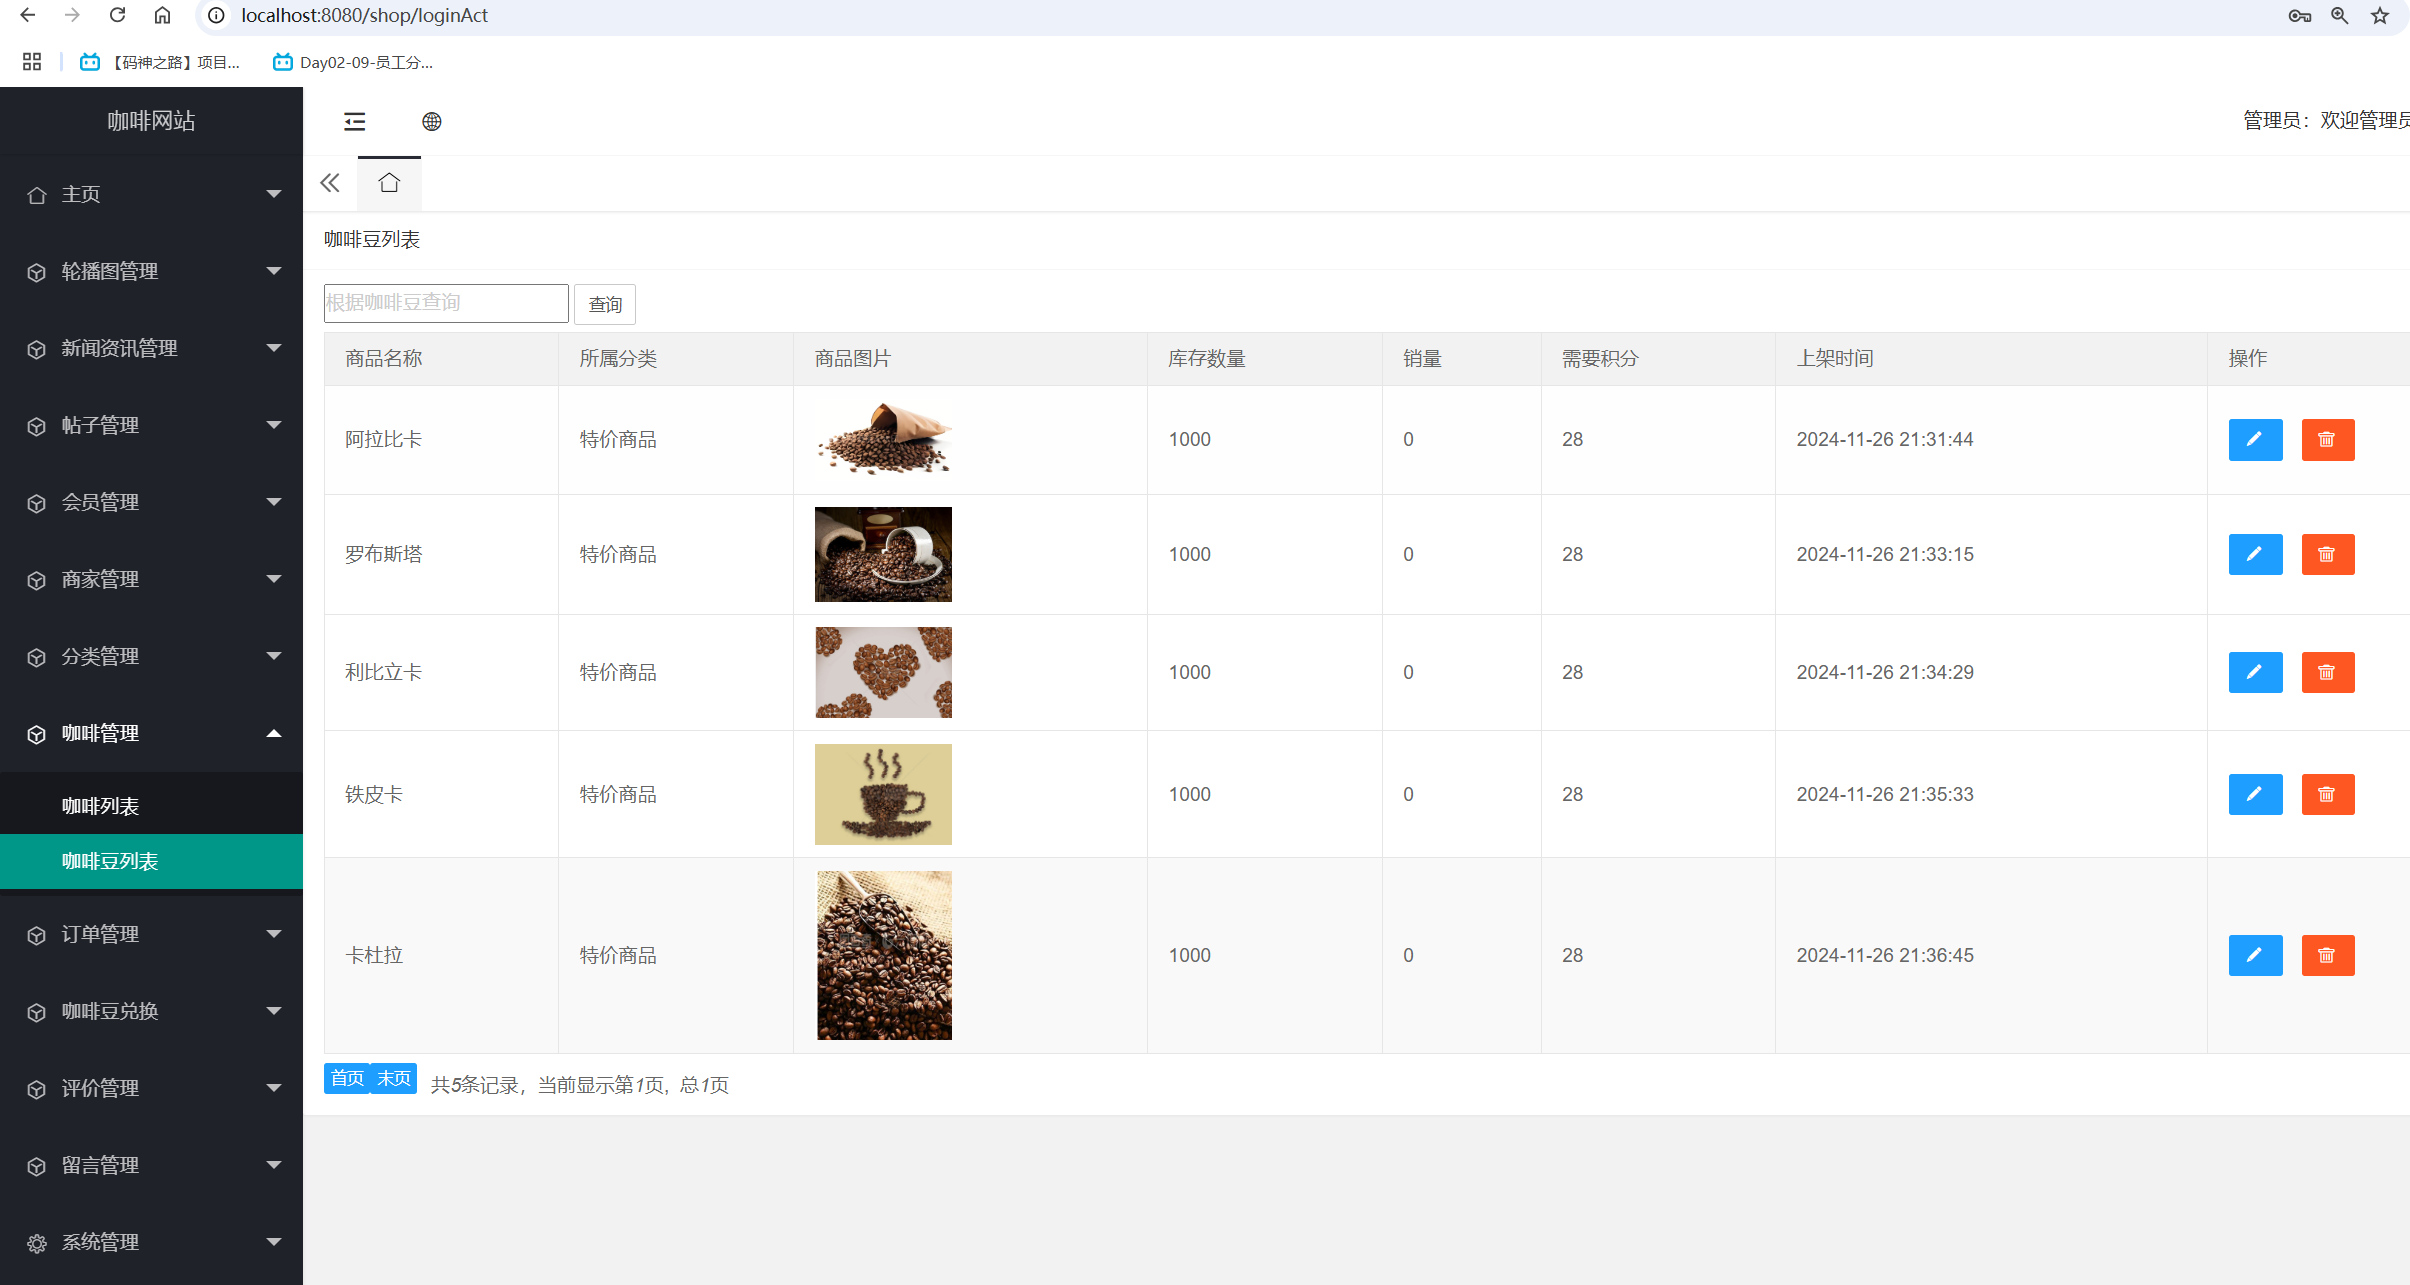Open the apps grid in bookmarks bar
The width and height of the screenshot is (2410, 1285).
coord(32,62)
